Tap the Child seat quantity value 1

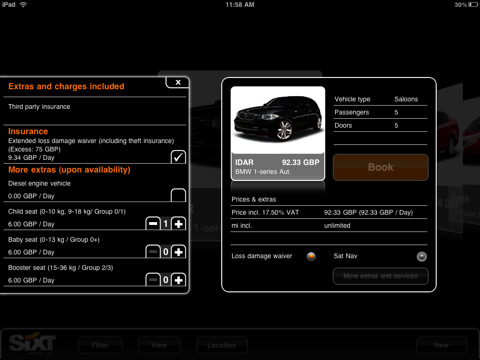[x=166, y=224]
